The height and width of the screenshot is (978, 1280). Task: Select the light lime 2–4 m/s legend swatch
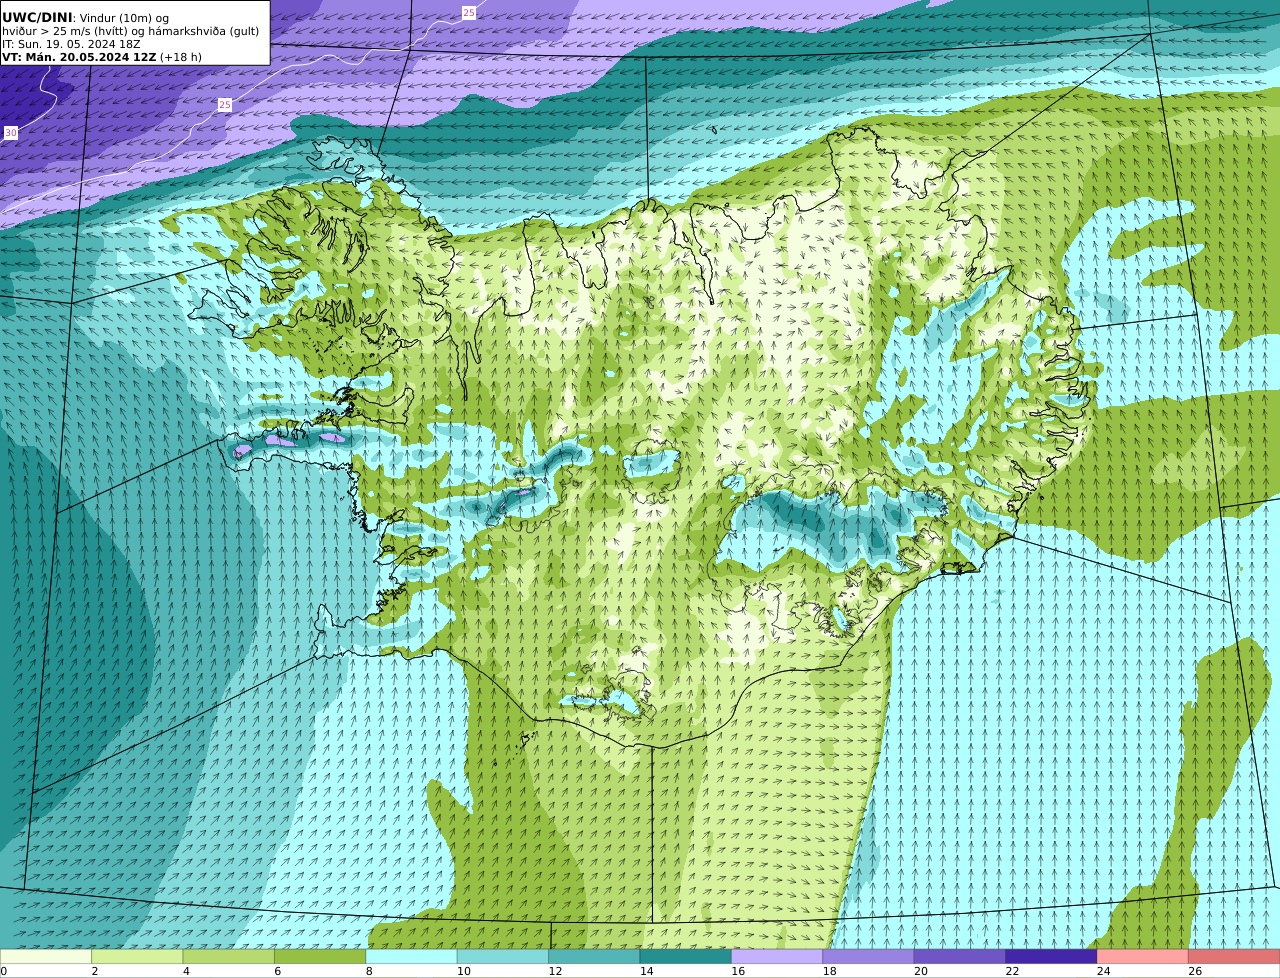(137, 956)
